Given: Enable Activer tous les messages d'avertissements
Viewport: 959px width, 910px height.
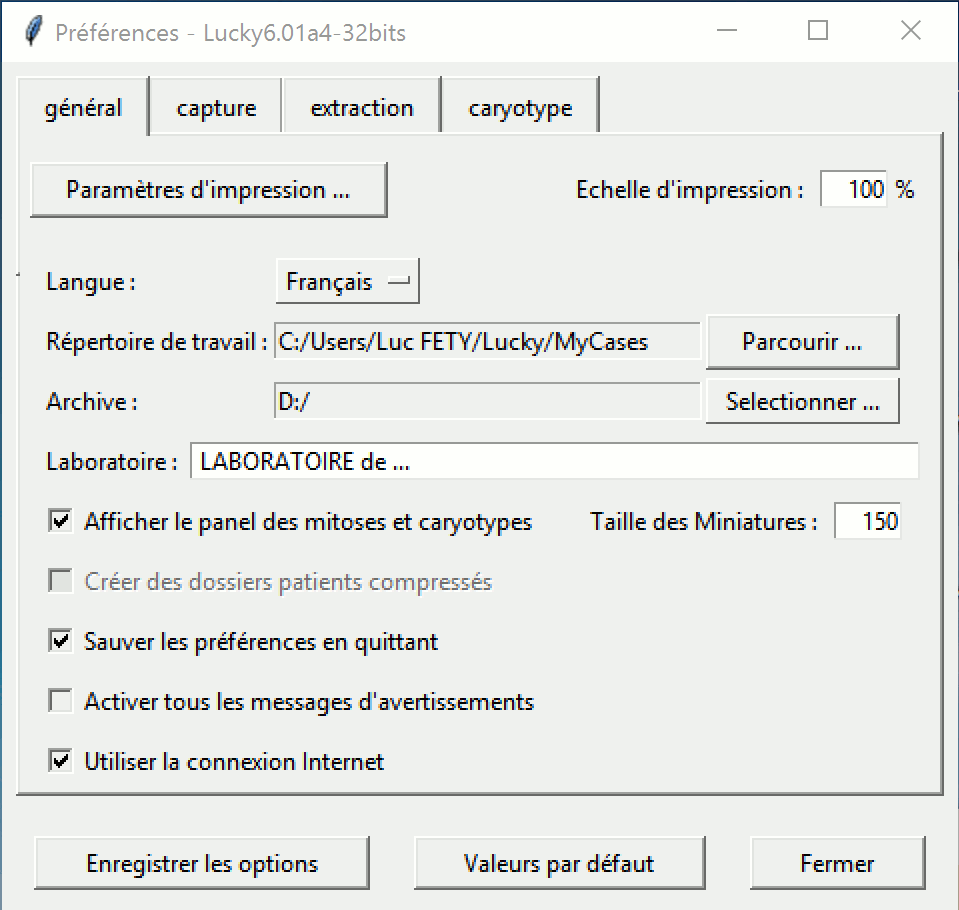Looking at the screenshot, I should (x=62, y=701).
